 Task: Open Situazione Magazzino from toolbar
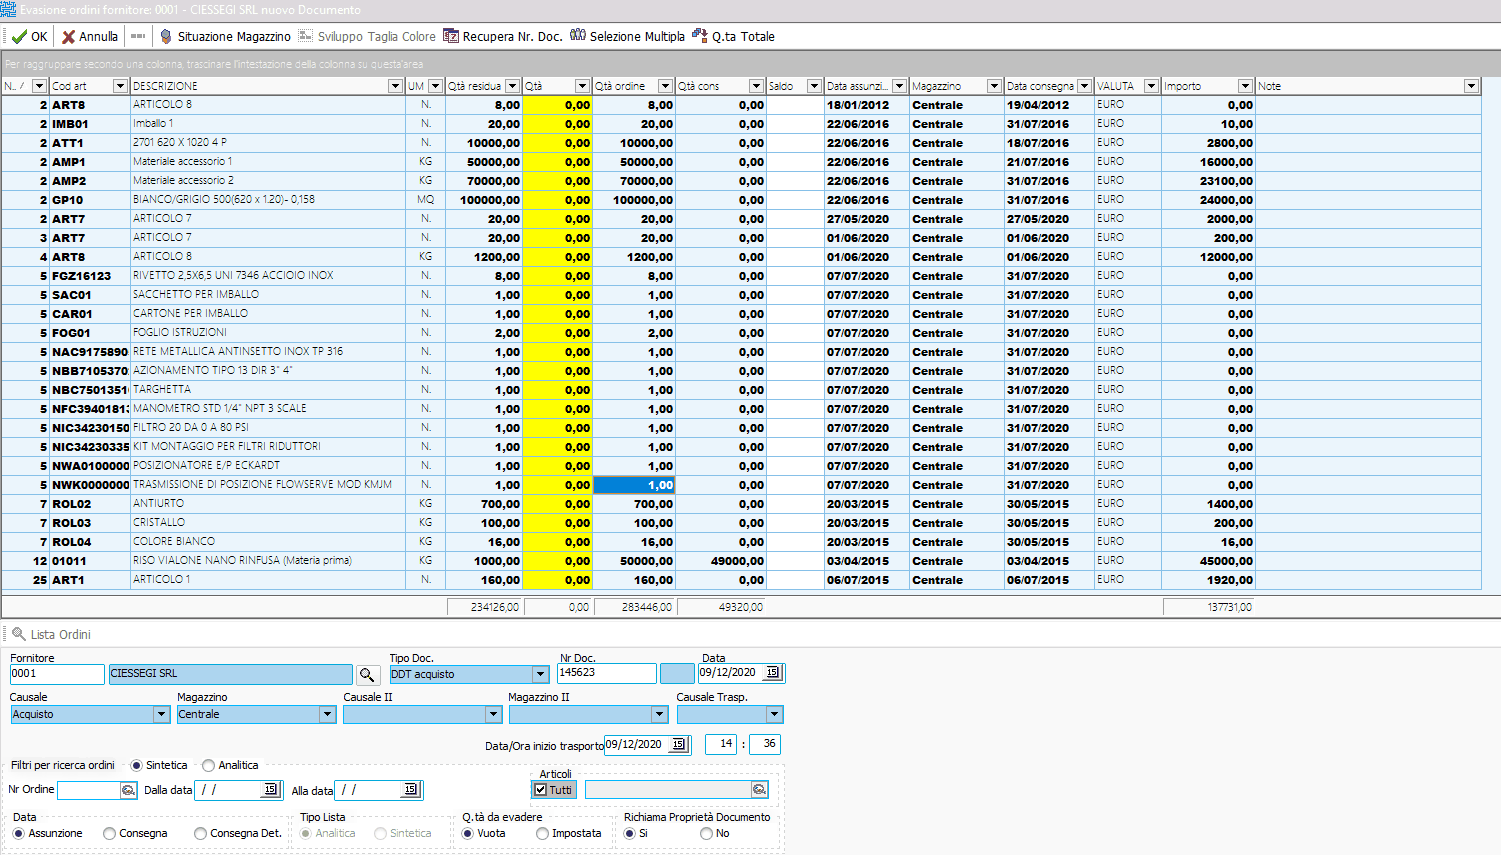coord(225,36)
